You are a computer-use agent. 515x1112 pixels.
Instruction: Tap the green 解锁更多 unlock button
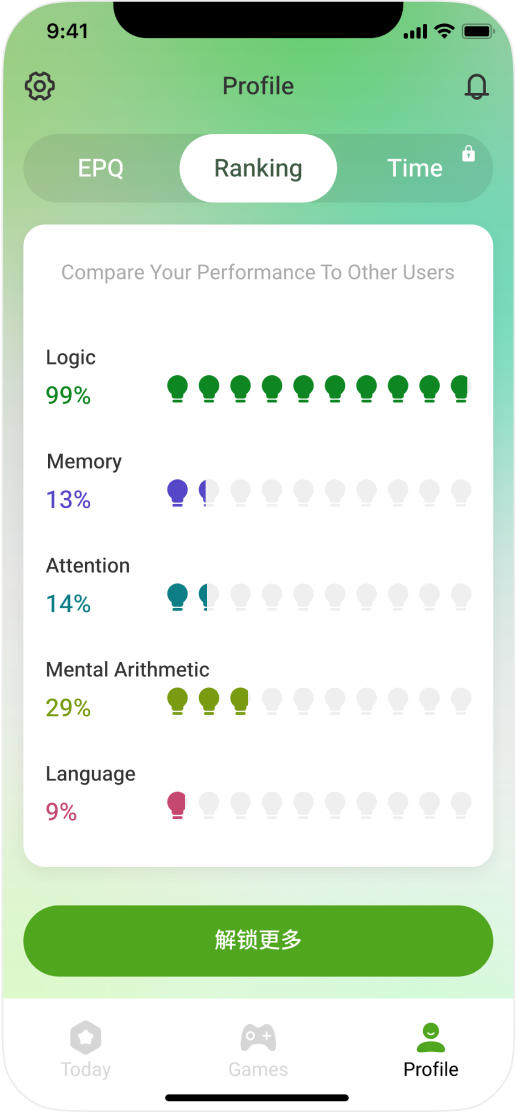pos(258,940)
